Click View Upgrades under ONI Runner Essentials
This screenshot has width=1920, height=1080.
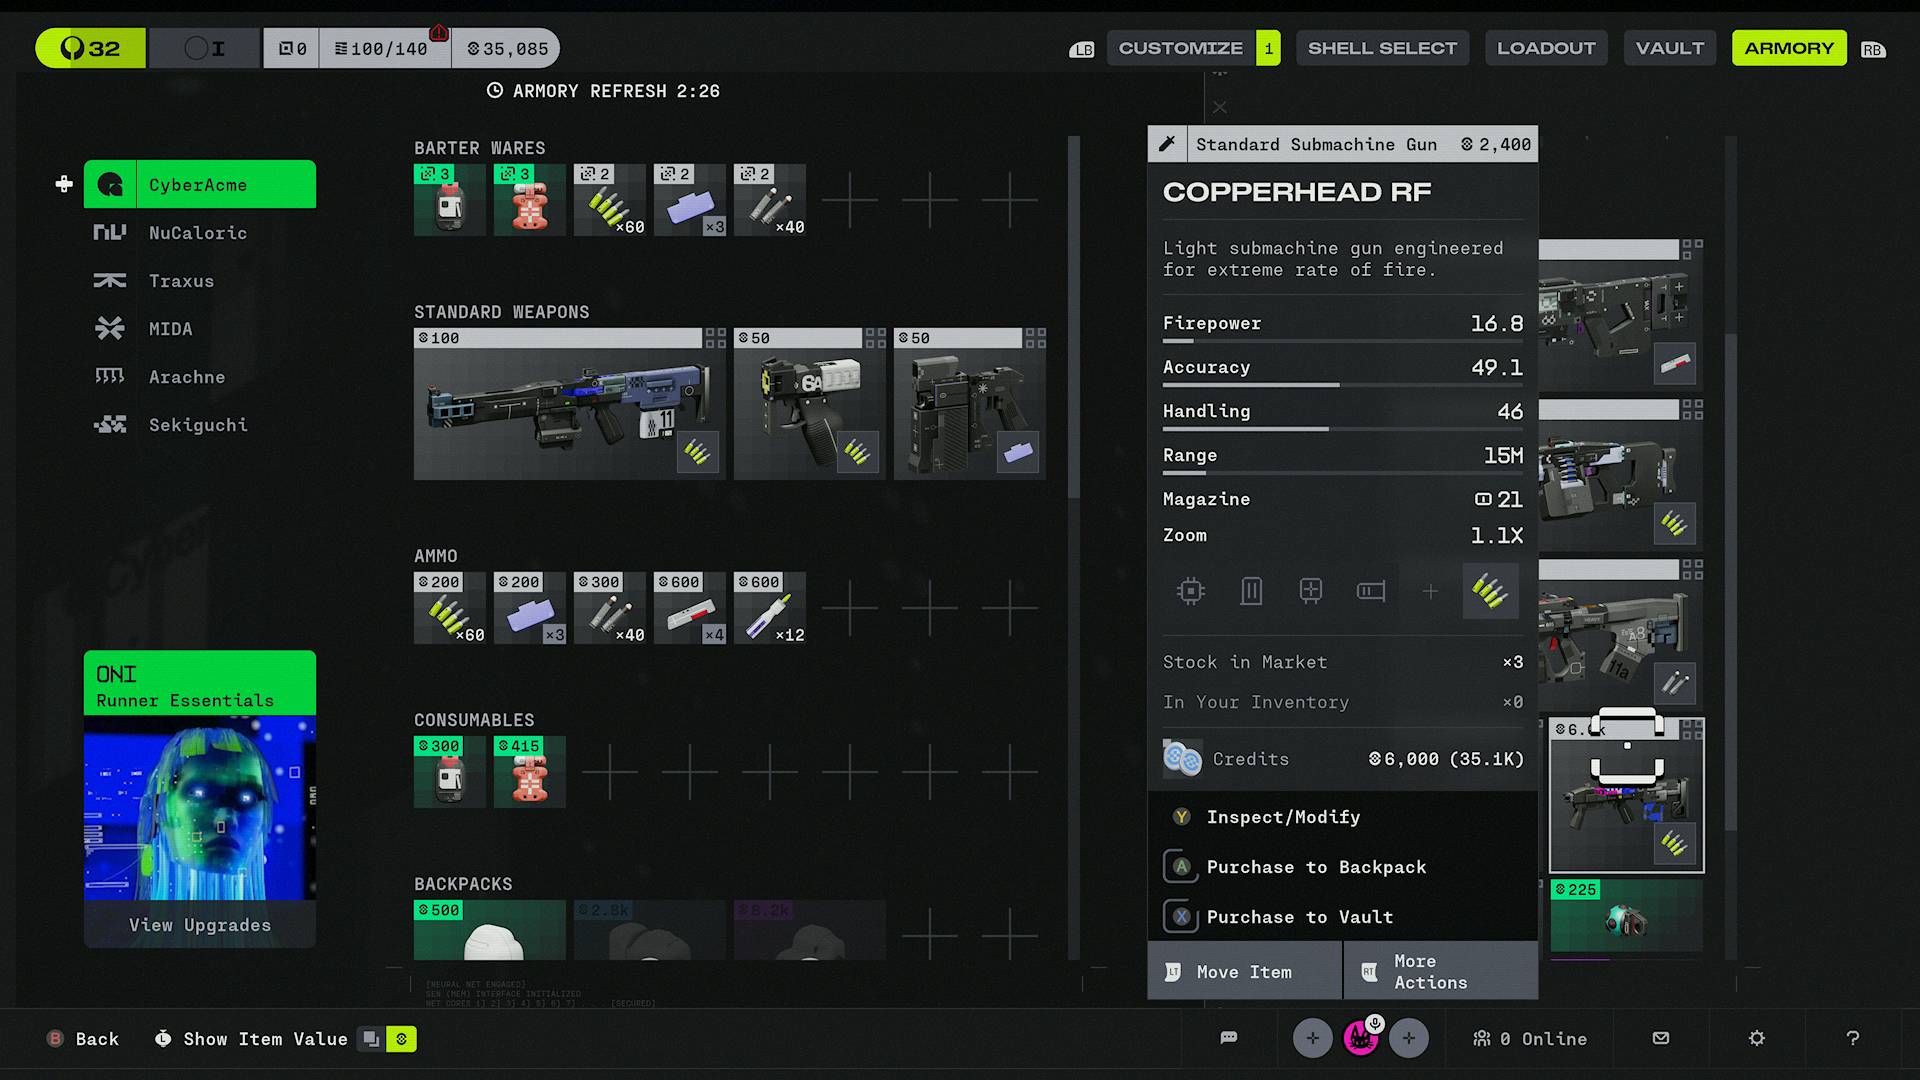[x=199, y=924]
